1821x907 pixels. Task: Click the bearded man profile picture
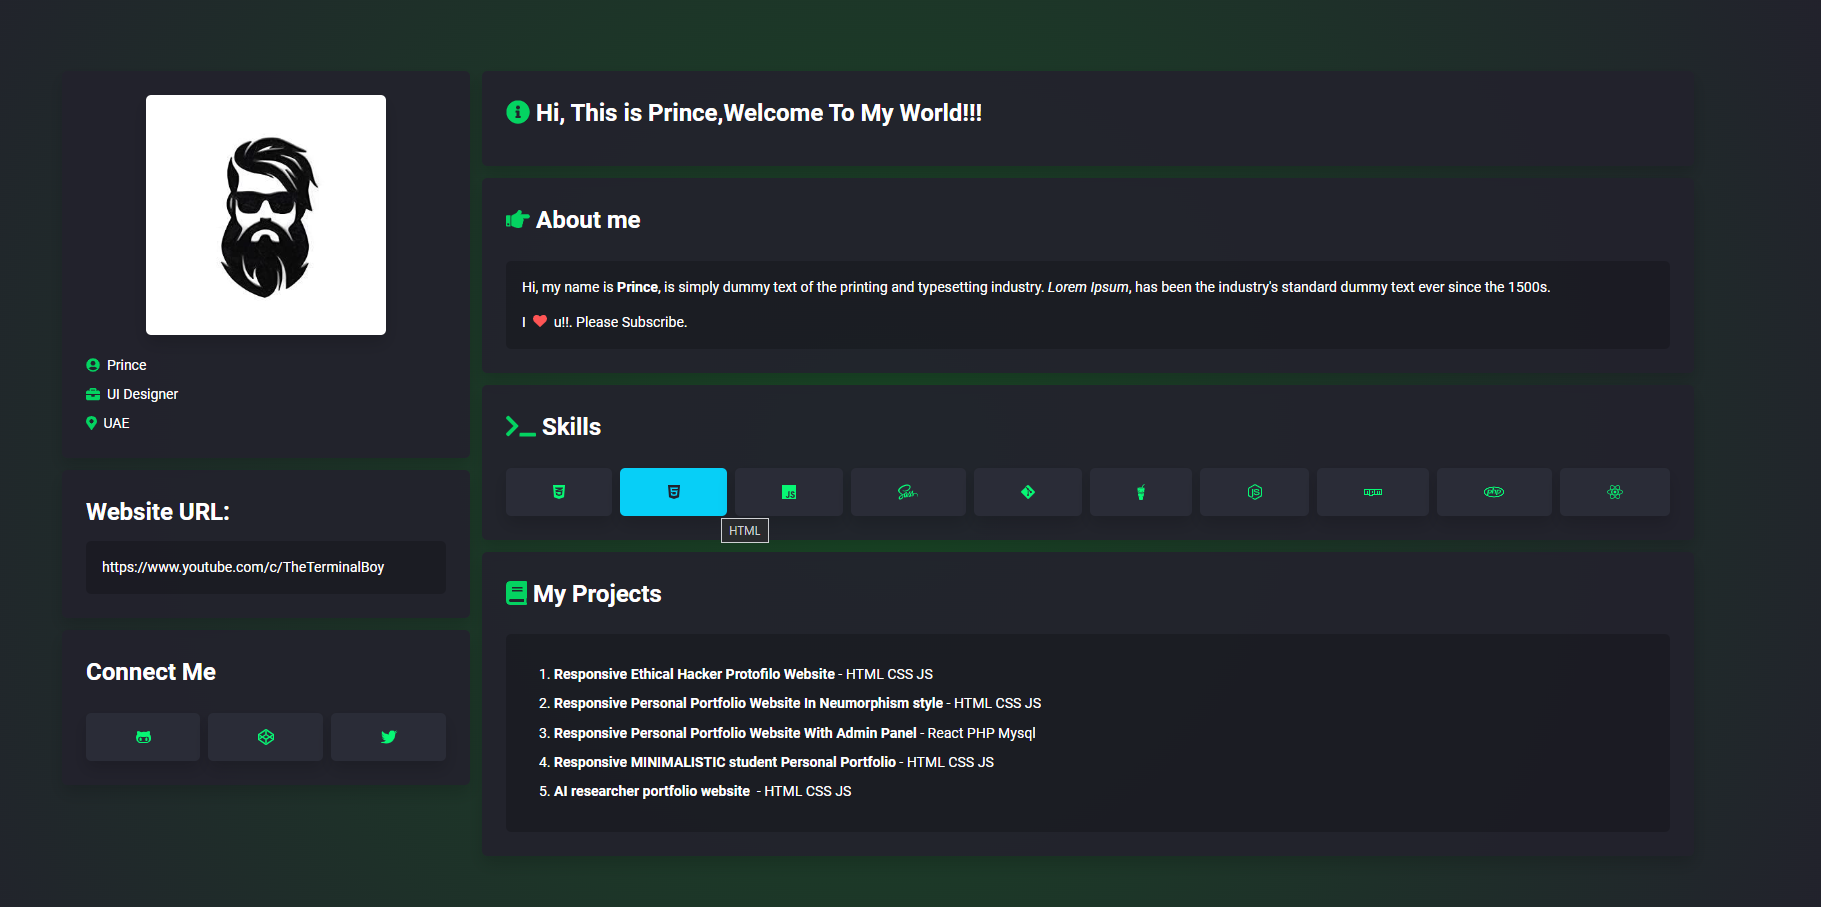[x=266, y=215]
